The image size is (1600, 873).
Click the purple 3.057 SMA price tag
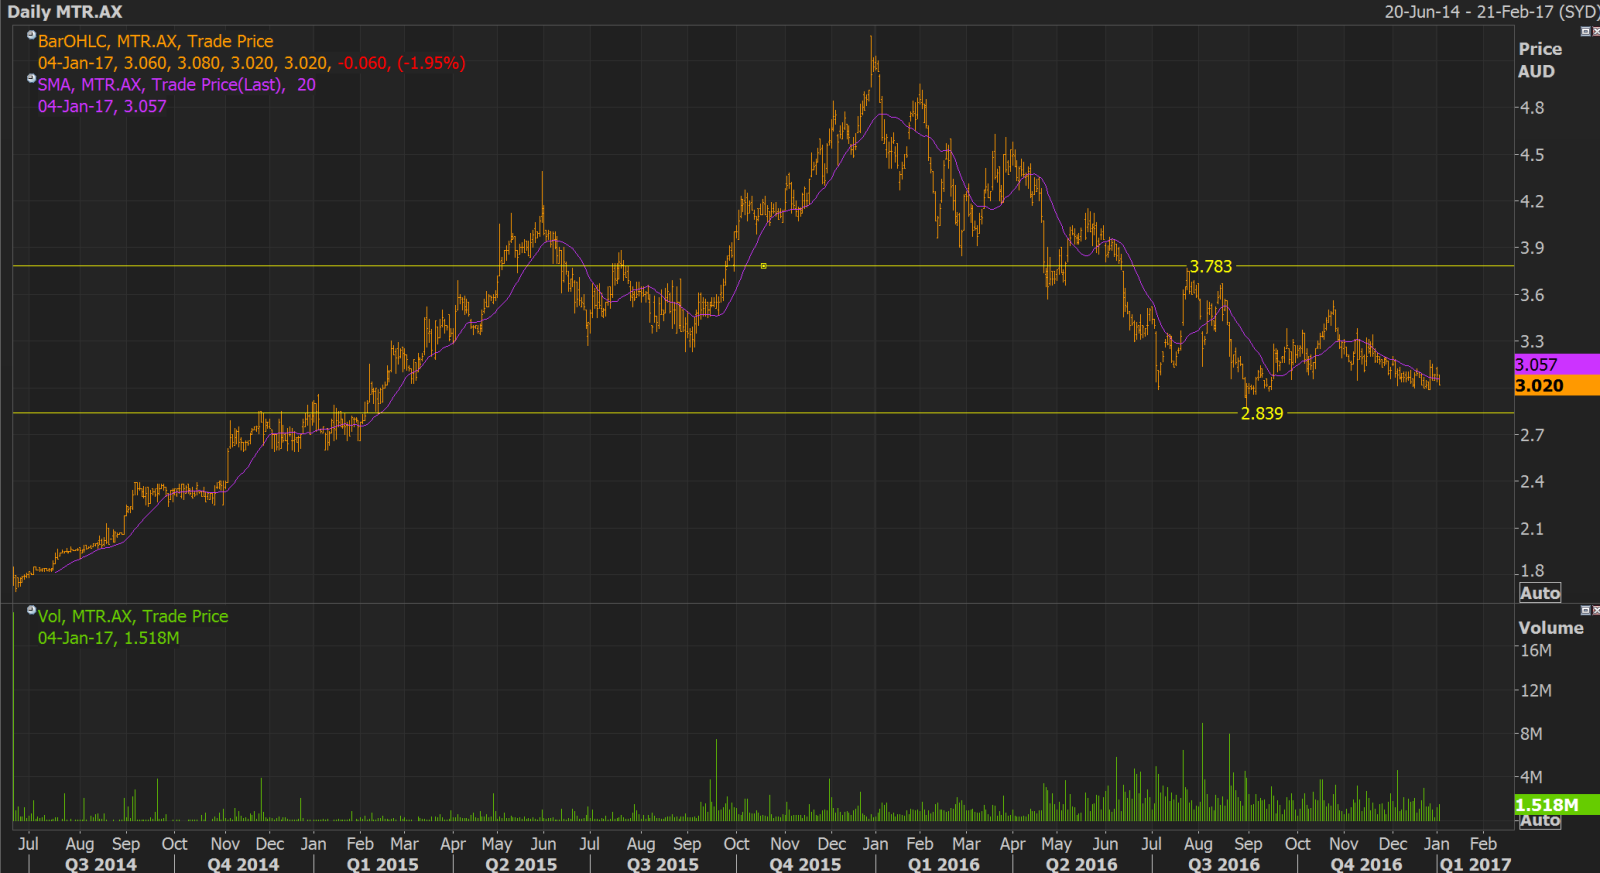coord(1557,365)
